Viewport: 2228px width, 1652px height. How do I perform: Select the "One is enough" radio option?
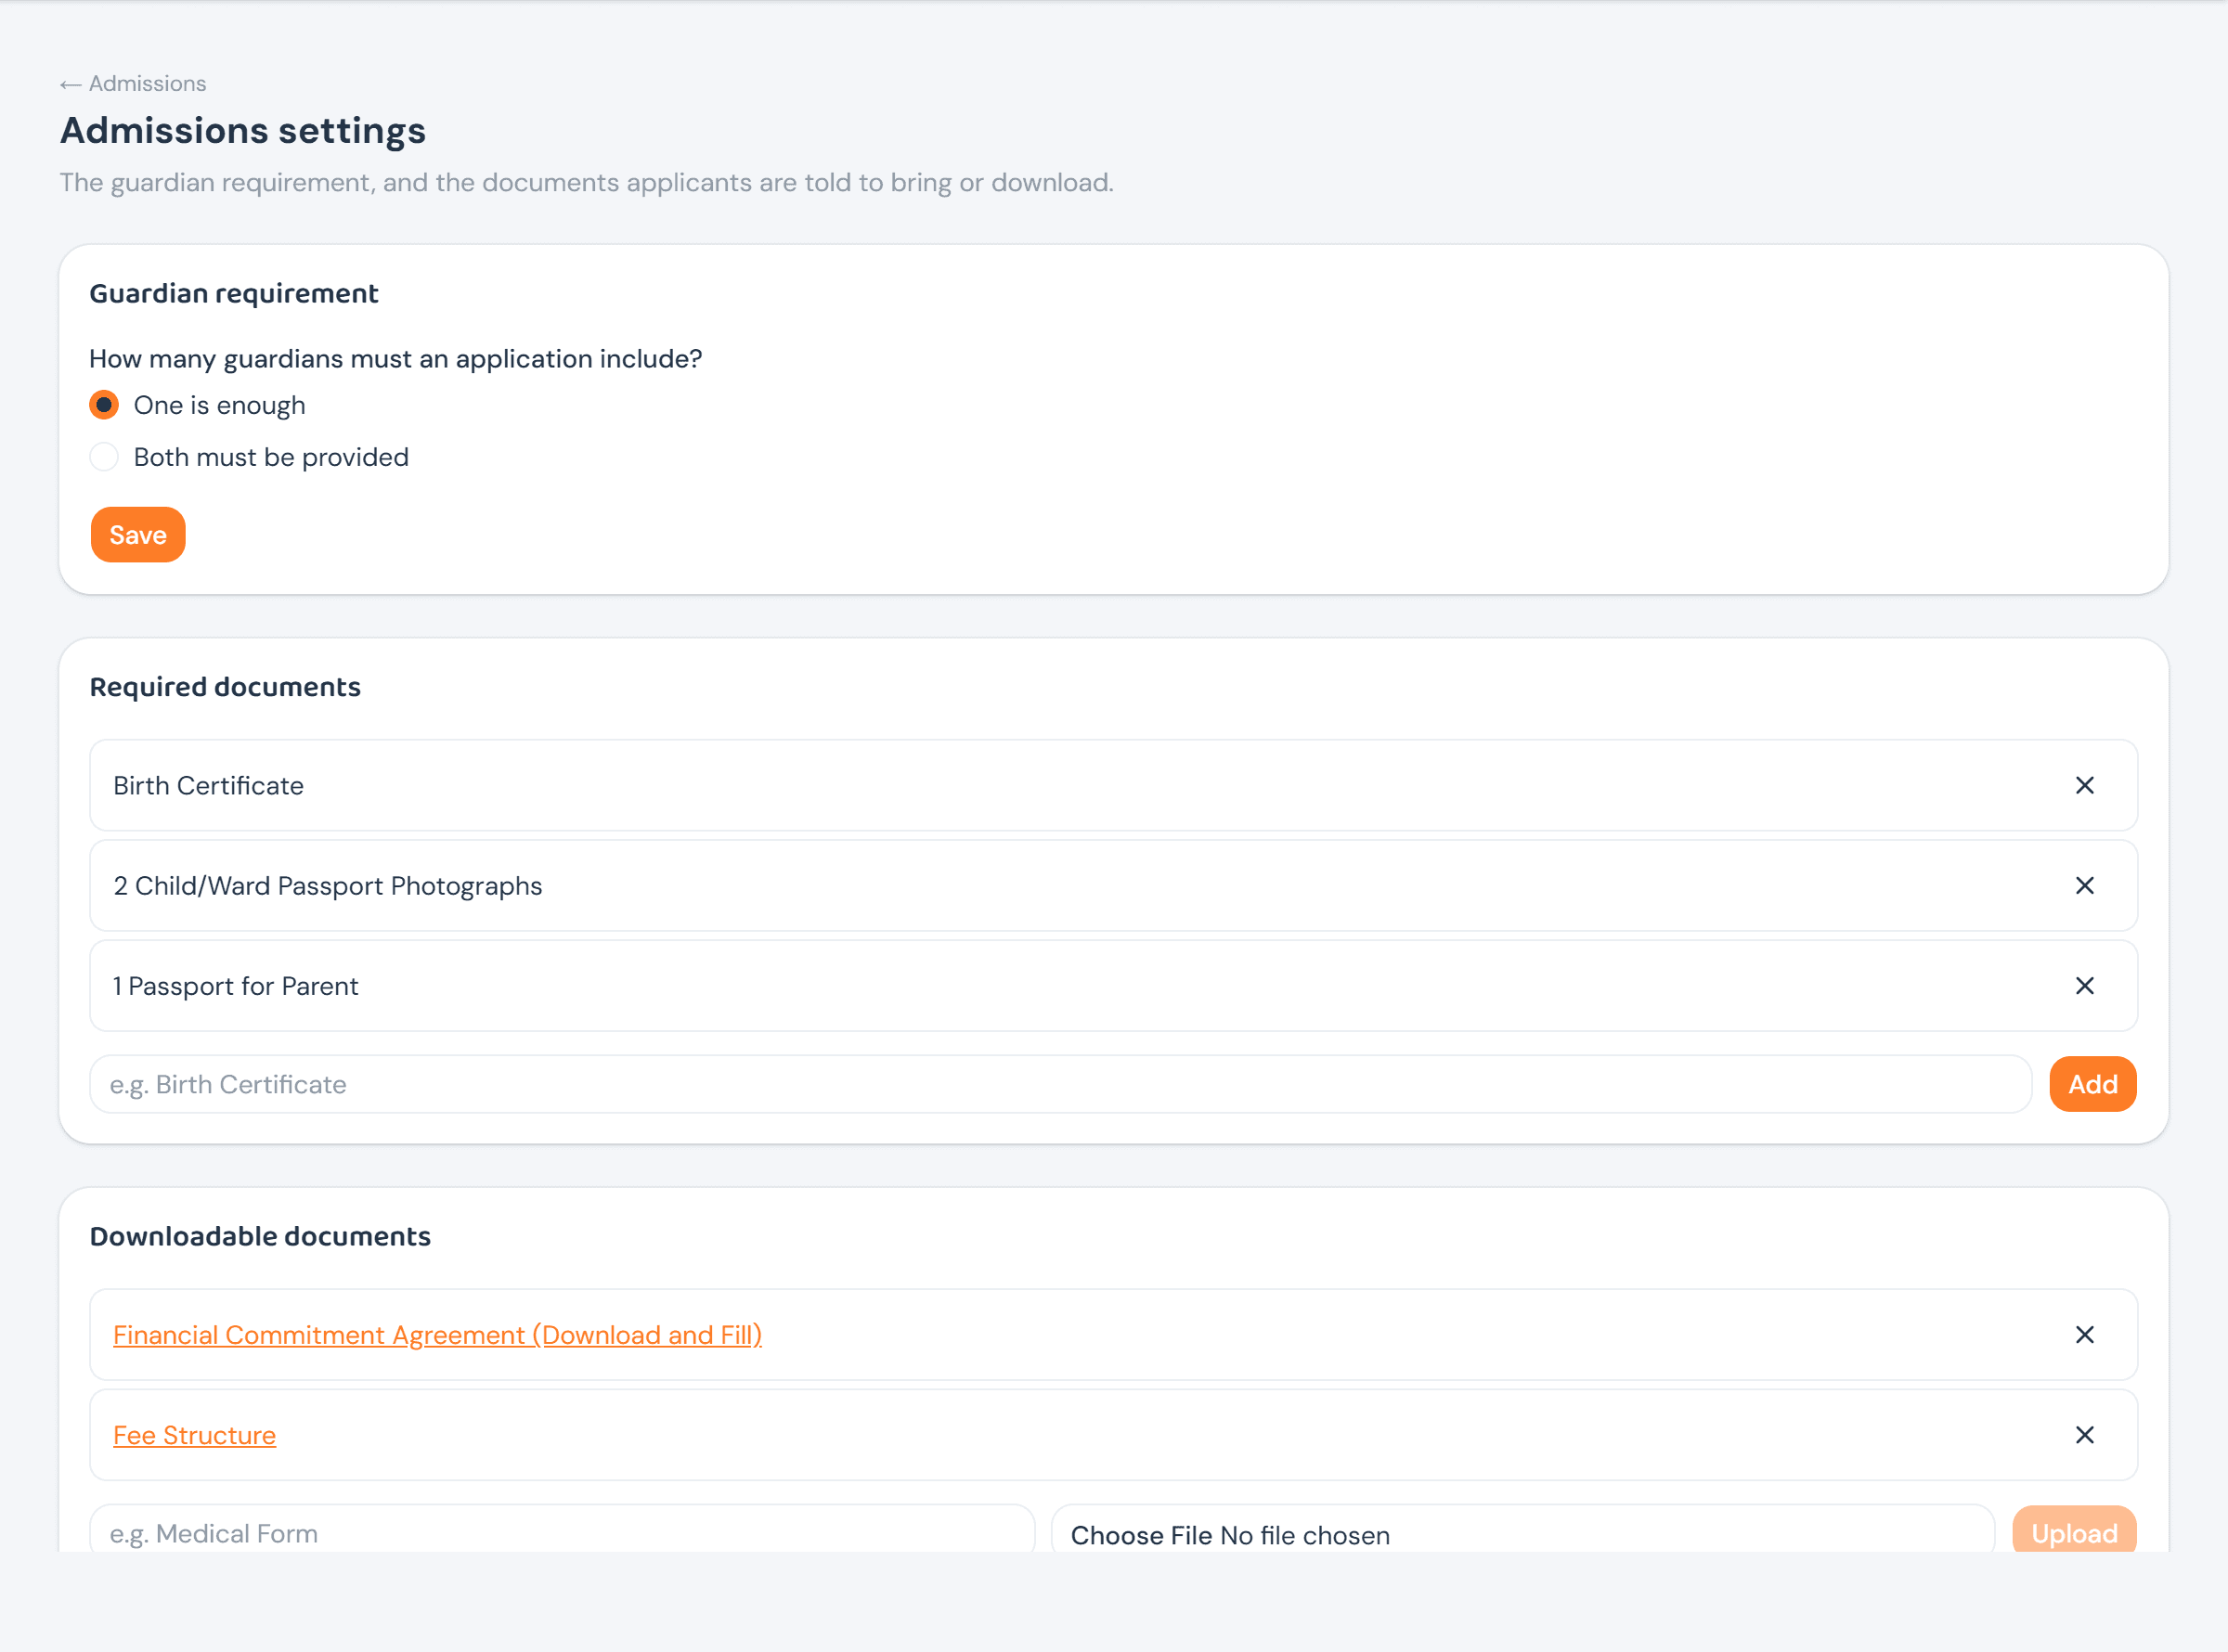point(104,405)
